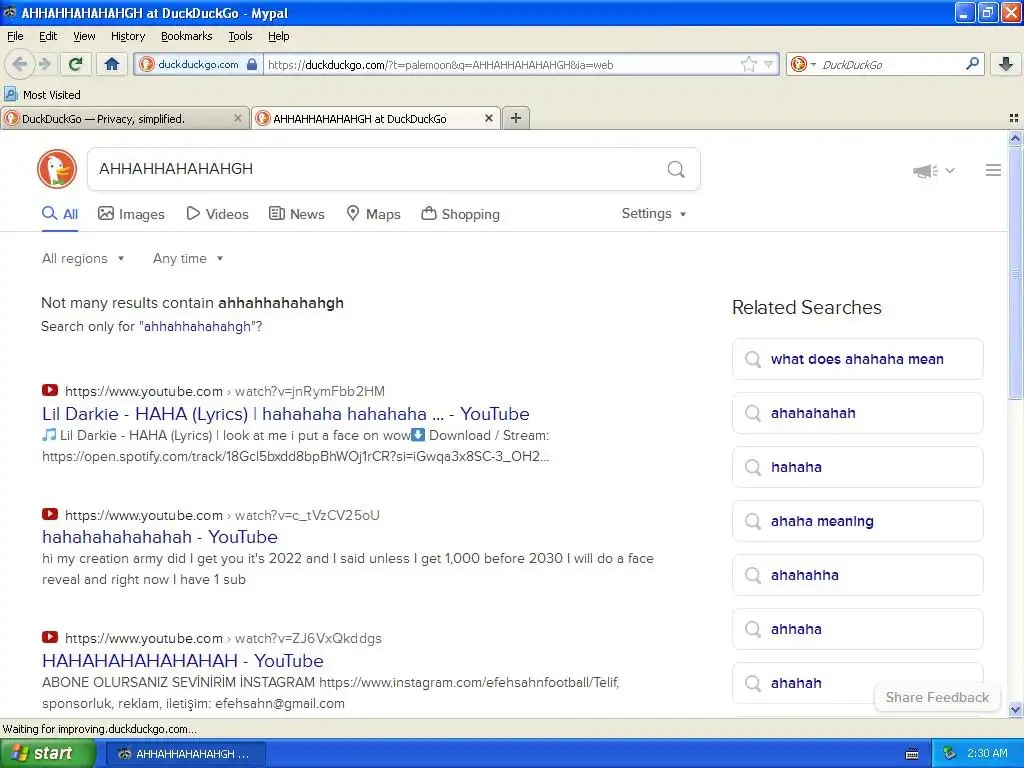Search only for "ahhahhahahahgh" link
The width and height of the screenshot is (1024, 768).
pos(197,327)
